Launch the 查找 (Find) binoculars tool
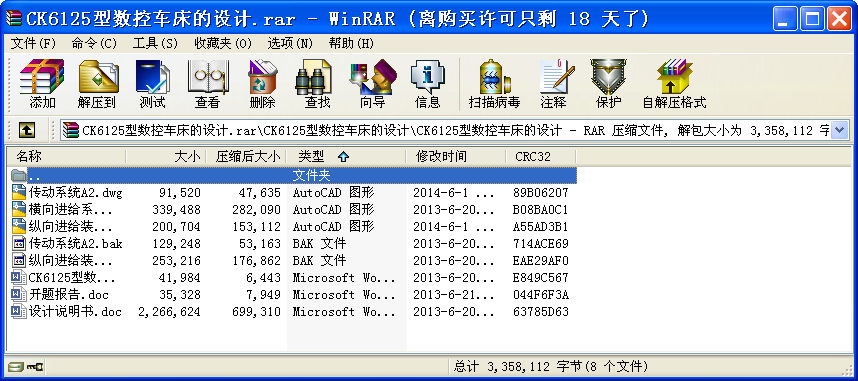The width and height of the screenshot is (858, 381). pyautogui.click(x=317, y=84)
